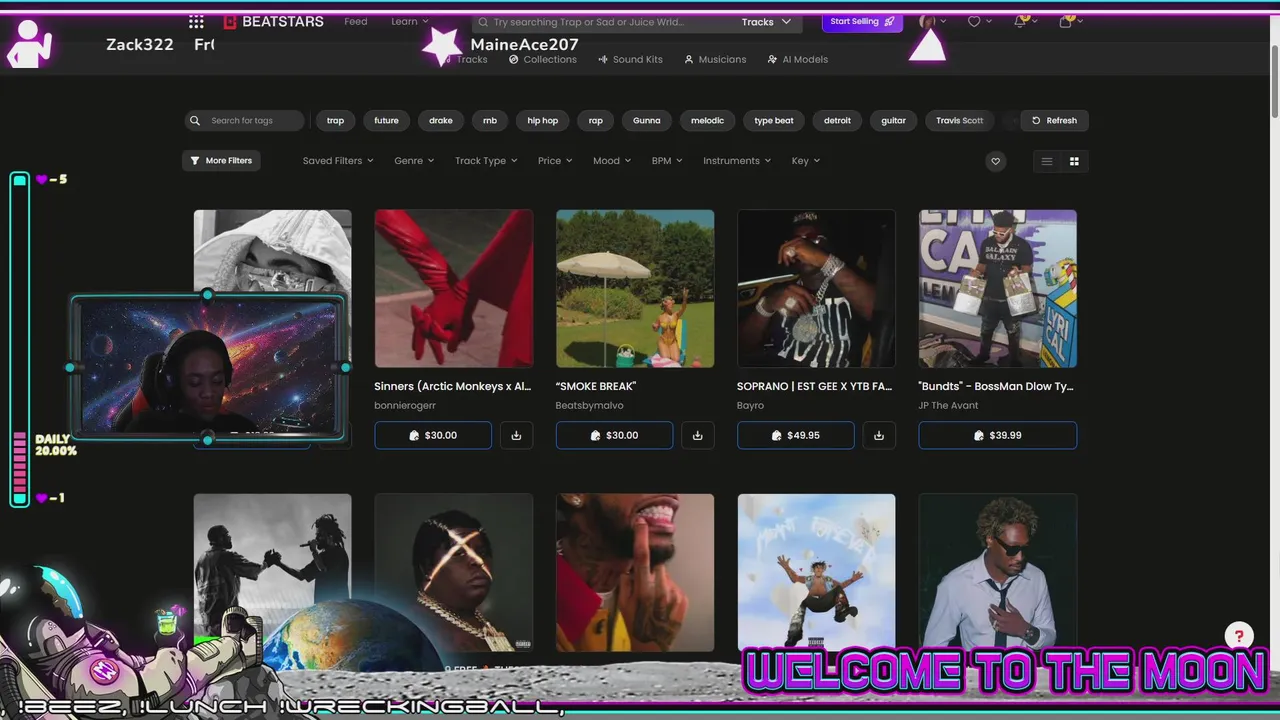Click the favorites heart filter icon

click(x=995, y=161)
